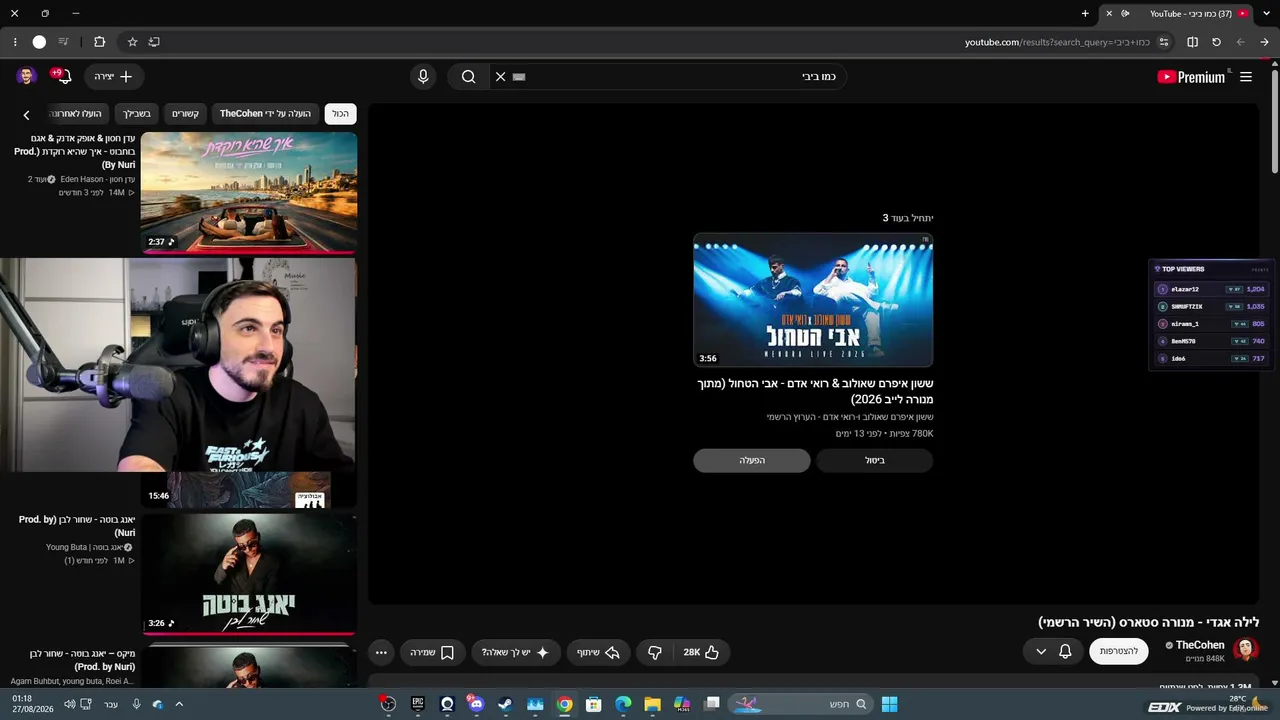Submit search with the magnifier button
1280x720 pixels.
pyautogui.click(x=468, y=77)
